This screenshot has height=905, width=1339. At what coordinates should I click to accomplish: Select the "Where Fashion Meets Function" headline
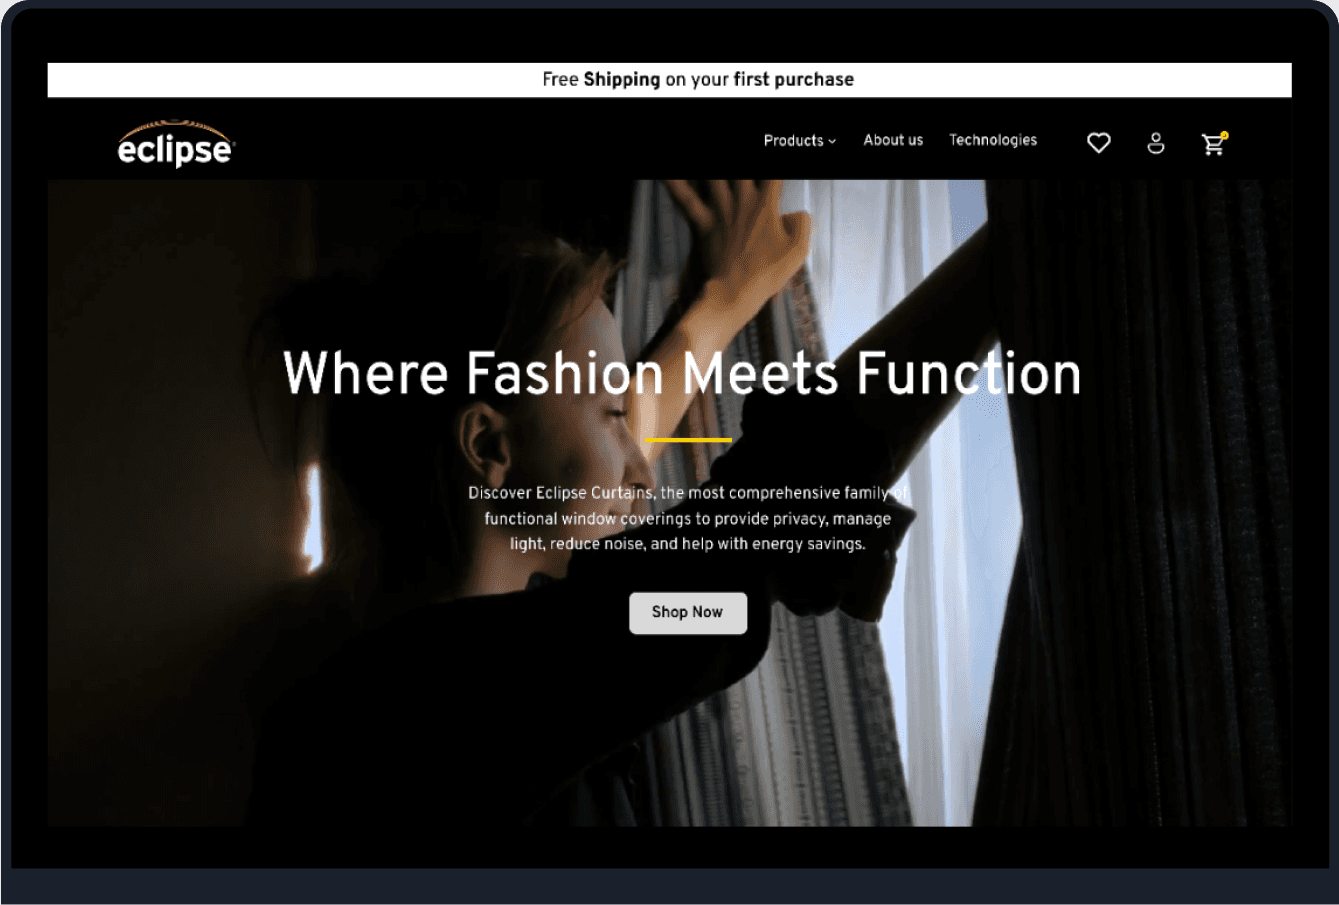click(x=682, y=373)
